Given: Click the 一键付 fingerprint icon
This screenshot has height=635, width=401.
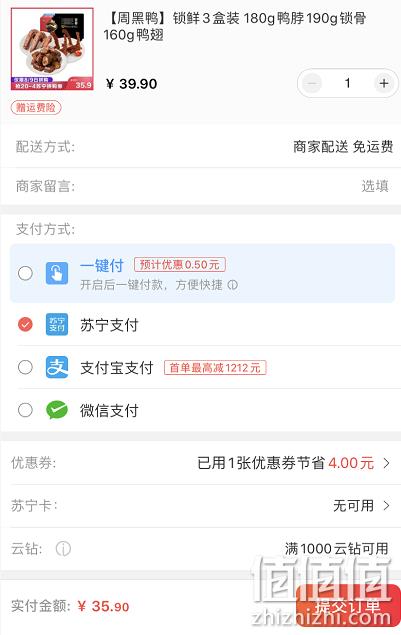Looking at the screenshot, I should point(57,273).
